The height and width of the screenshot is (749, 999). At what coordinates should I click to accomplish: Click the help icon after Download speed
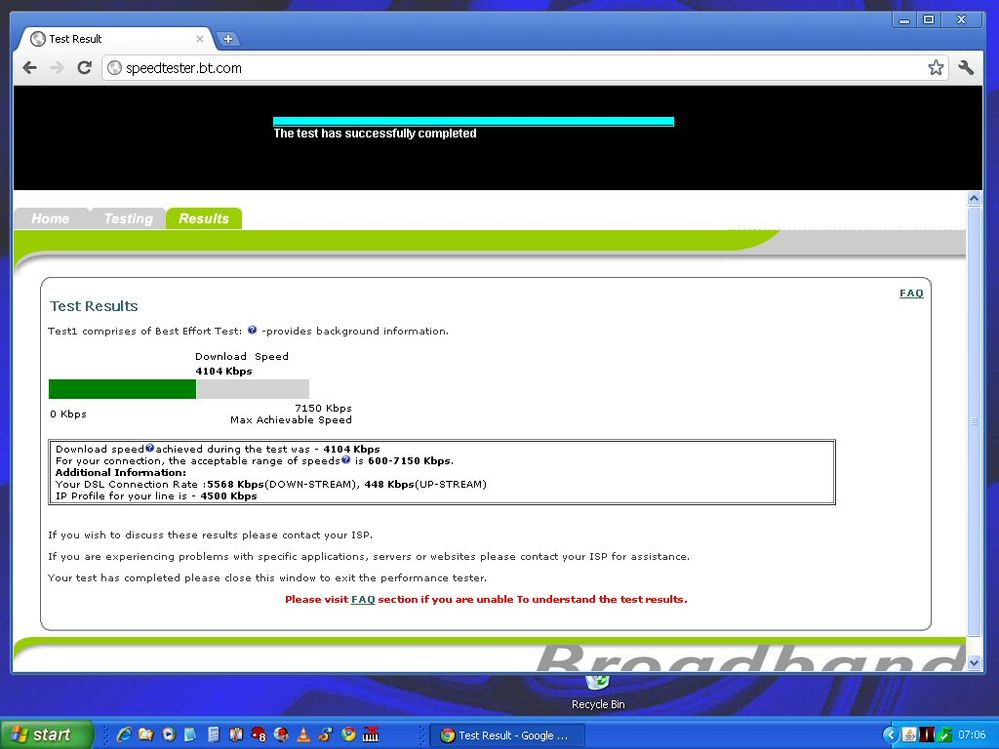[x=150, y=448]
